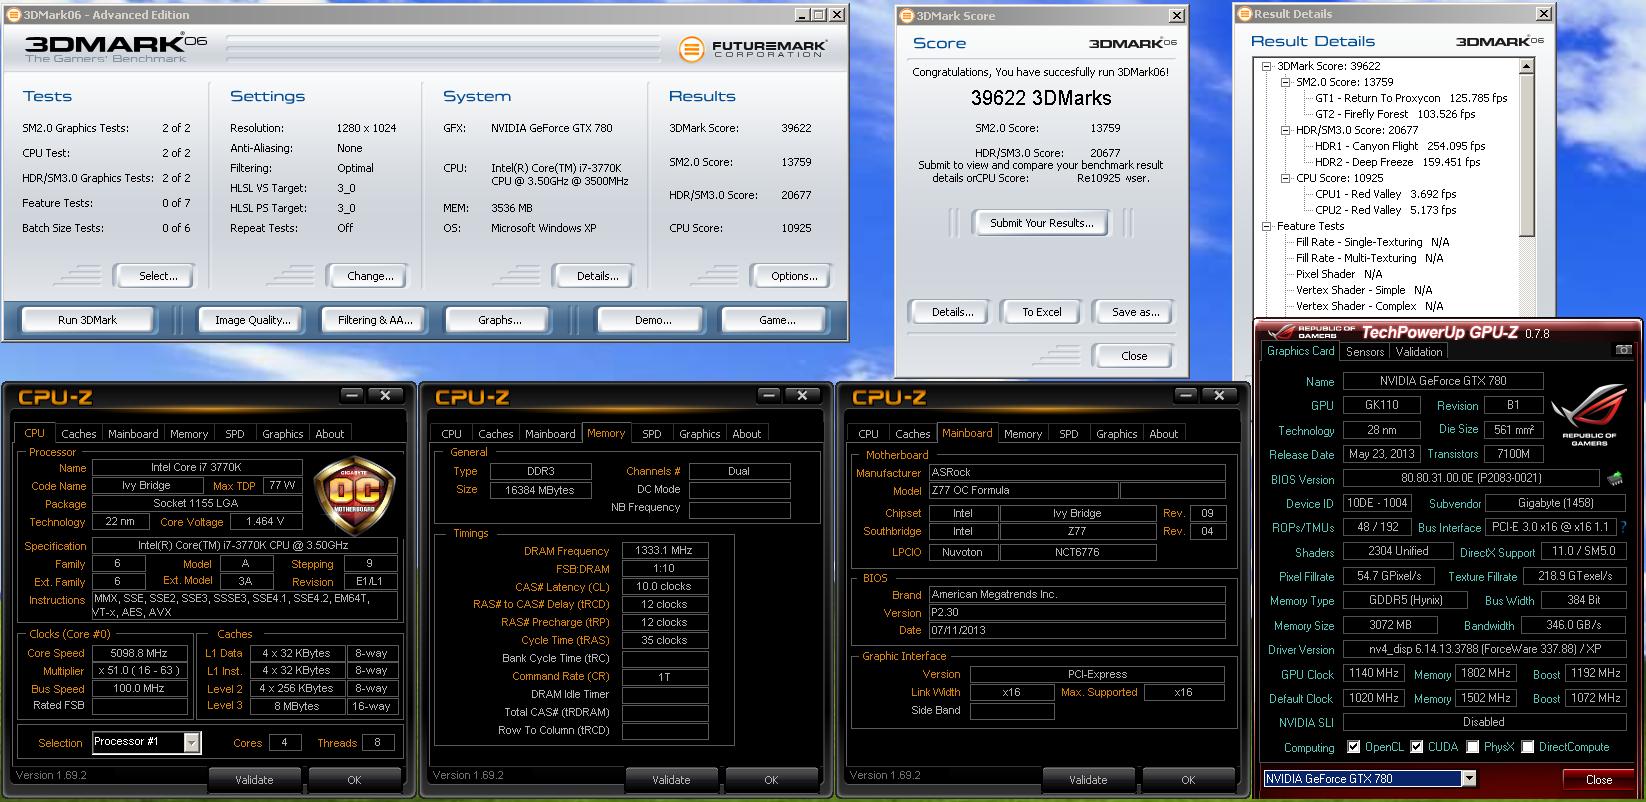Click Options... under the Results section
Screen dimensions: 1646x802
tap(794, 276)
